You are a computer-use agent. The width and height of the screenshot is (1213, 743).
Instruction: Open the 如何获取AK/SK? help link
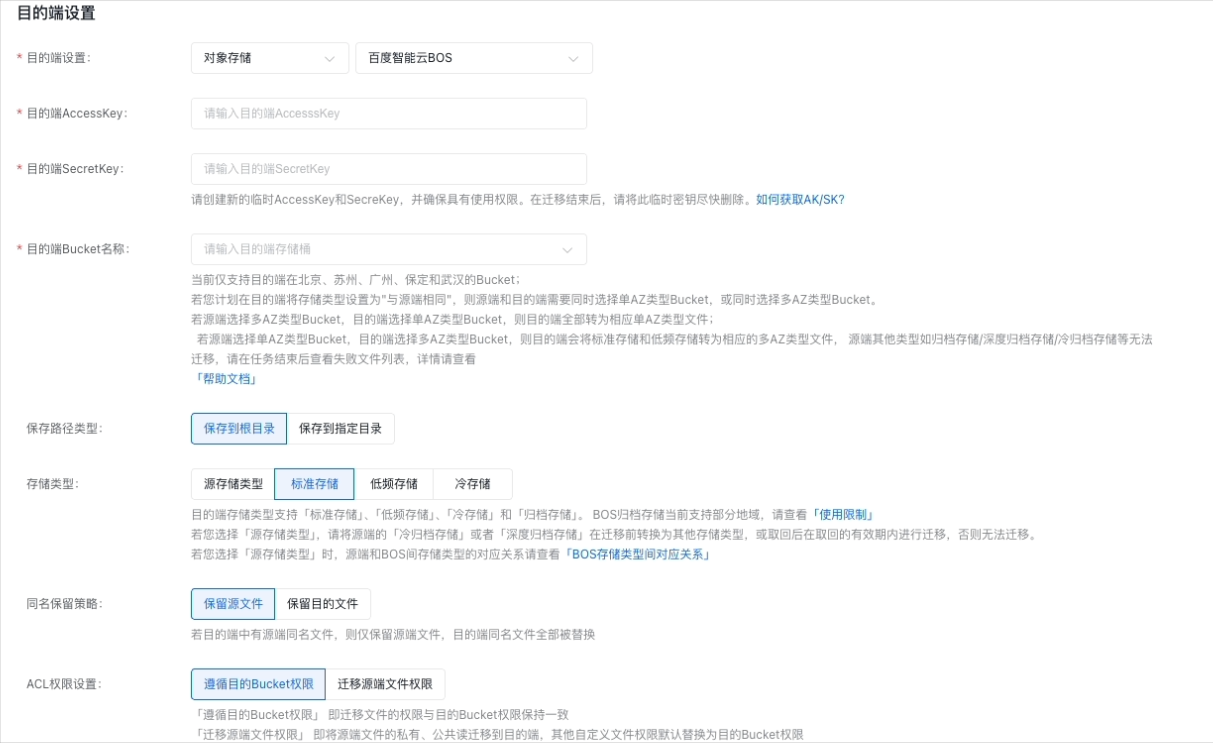[x=800, y=199]
